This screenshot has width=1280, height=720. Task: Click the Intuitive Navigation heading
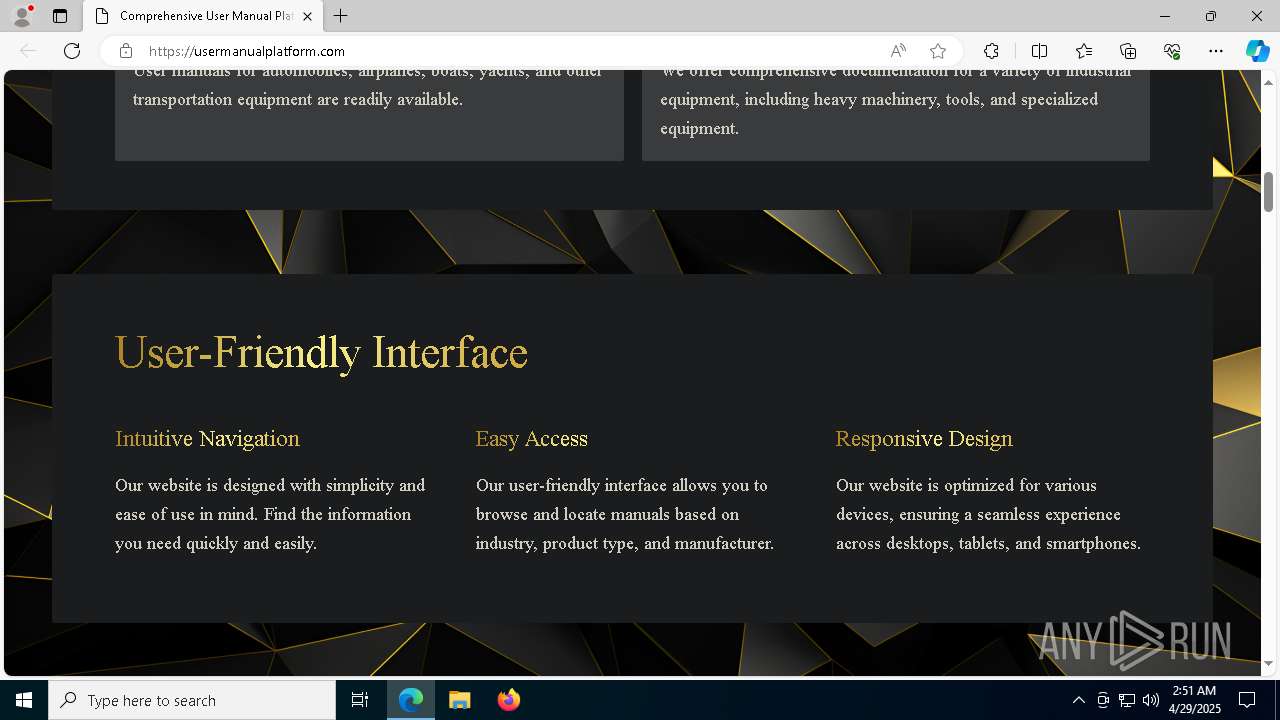207,438
